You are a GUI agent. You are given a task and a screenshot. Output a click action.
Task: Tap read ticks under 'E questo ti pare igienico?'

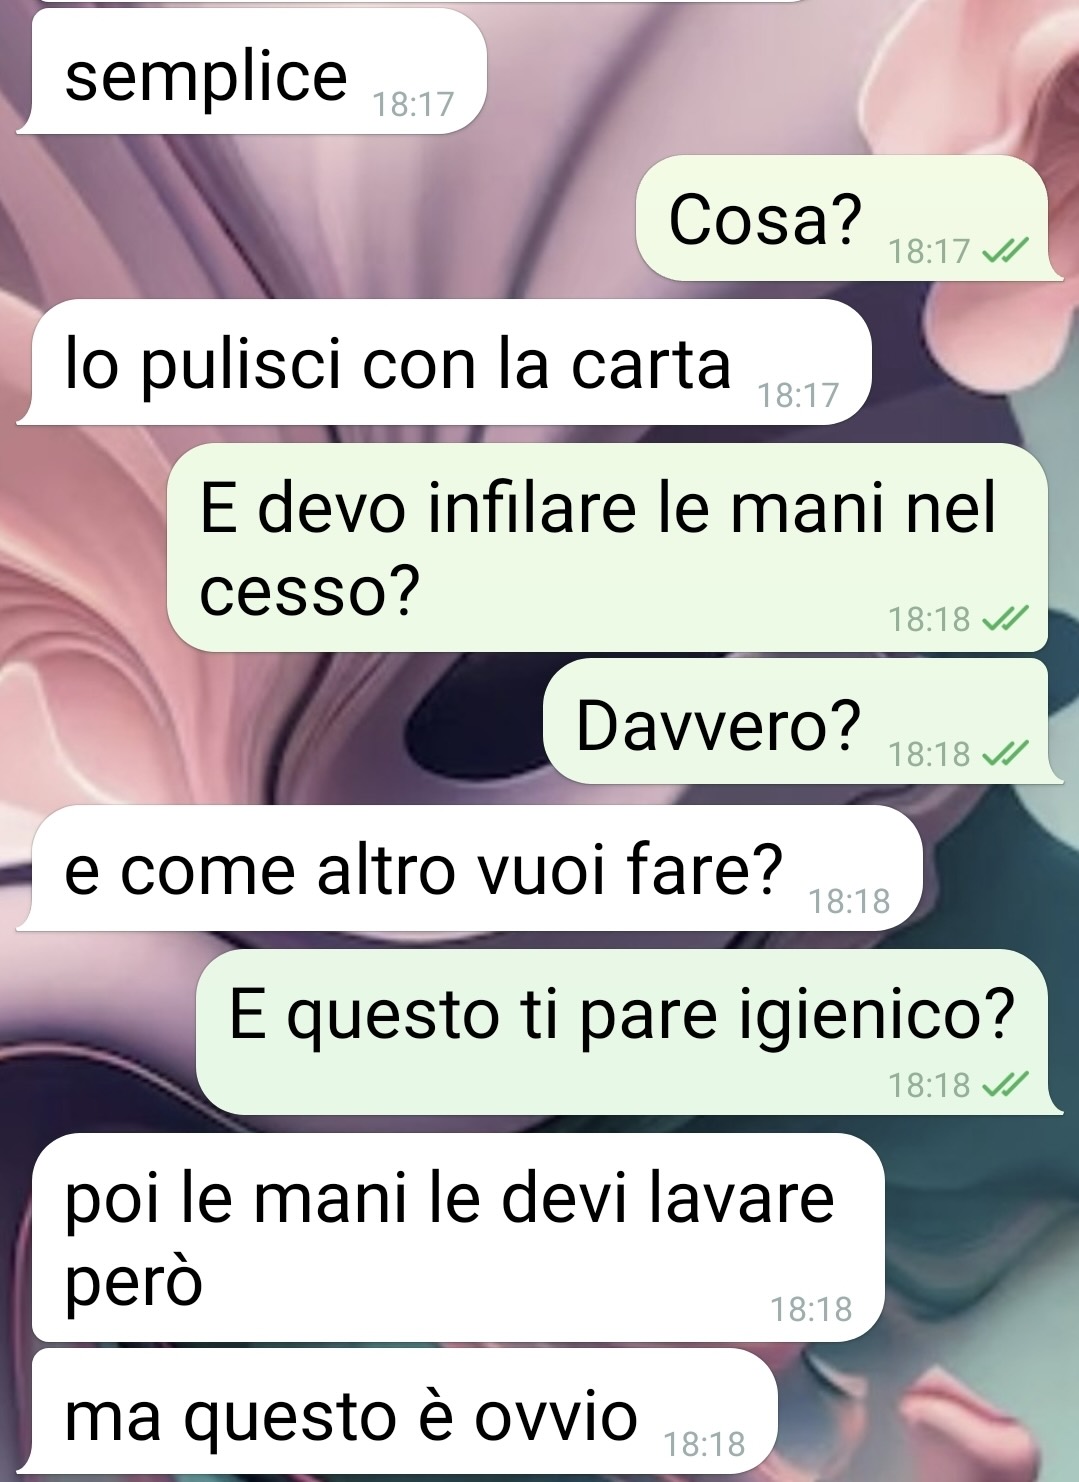click(x=1005, y=1084)
